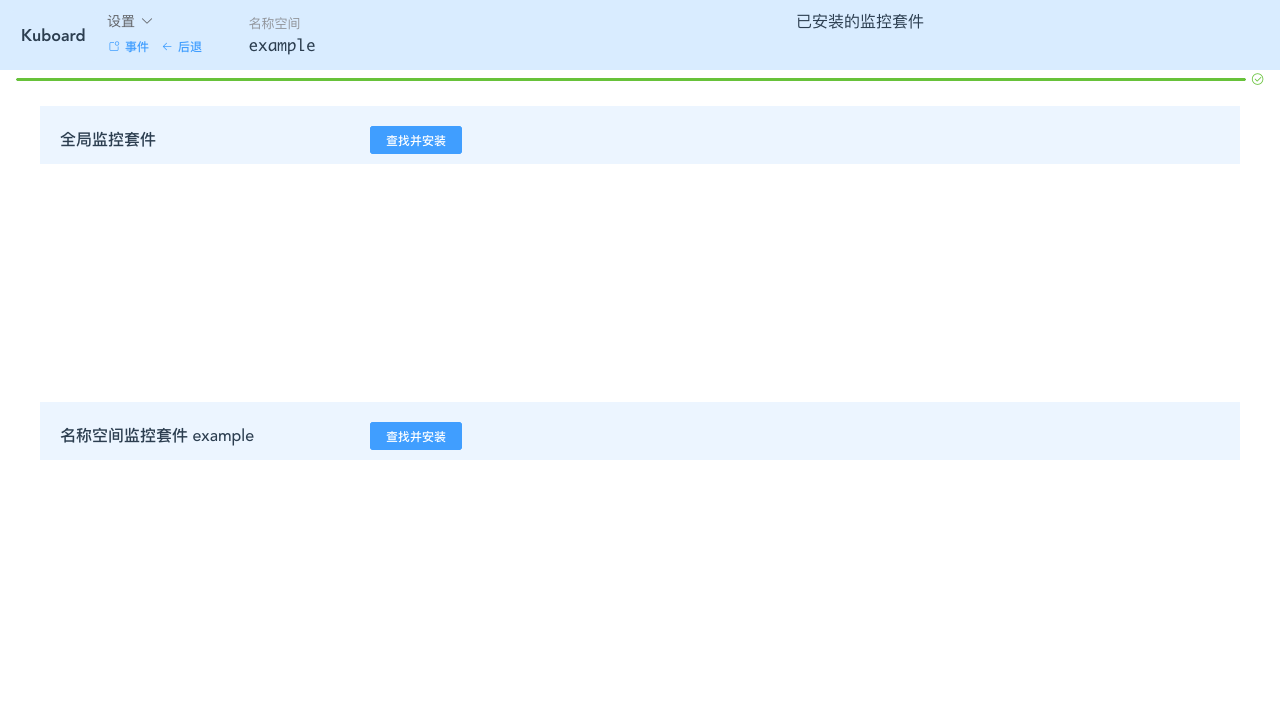
Task: Click the 后退 link to go back
Action: point(190,46)
